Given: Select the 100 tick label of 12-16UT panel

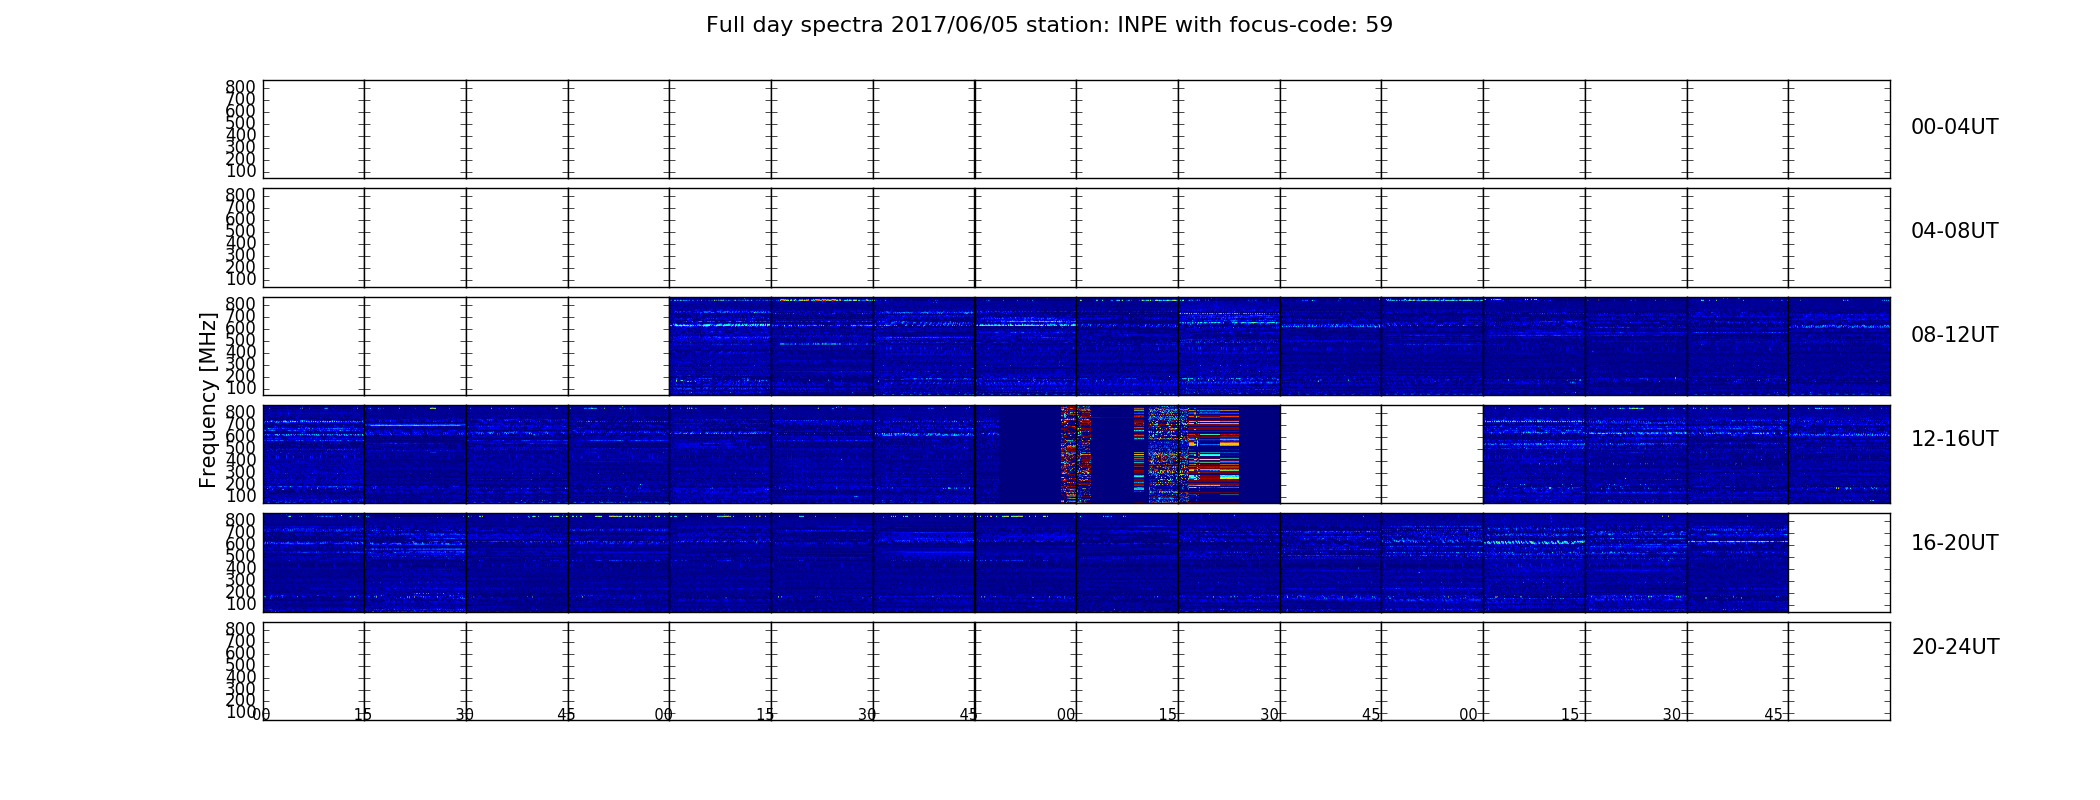Looking at the screenshot, I should point(240,496).
